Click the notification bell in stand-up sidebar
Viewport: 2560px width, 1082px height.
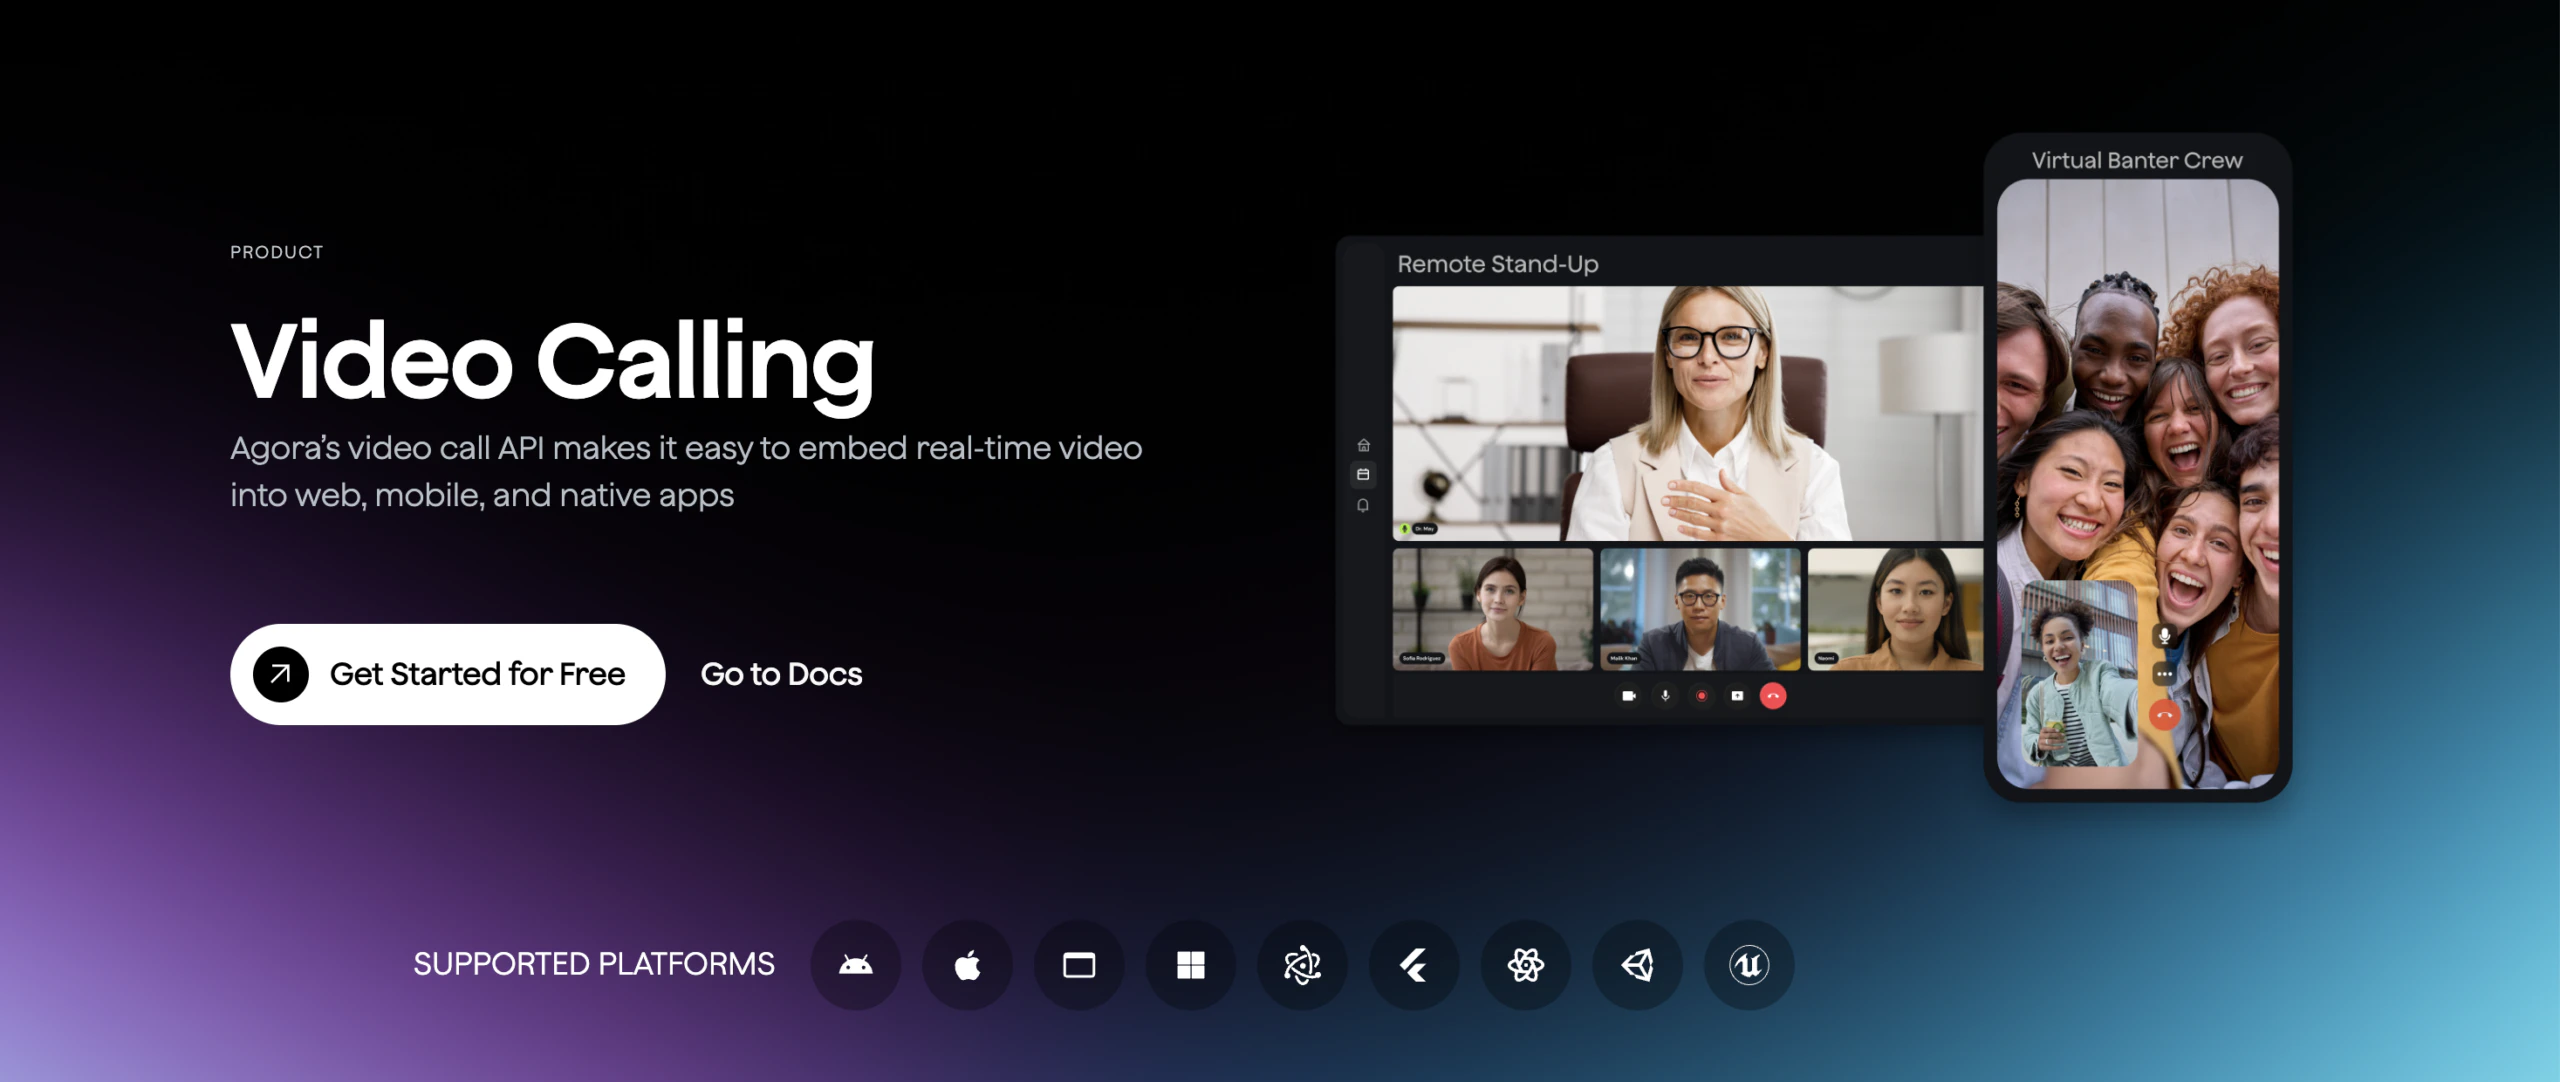pyautogui.click(x=1363, y=505)
